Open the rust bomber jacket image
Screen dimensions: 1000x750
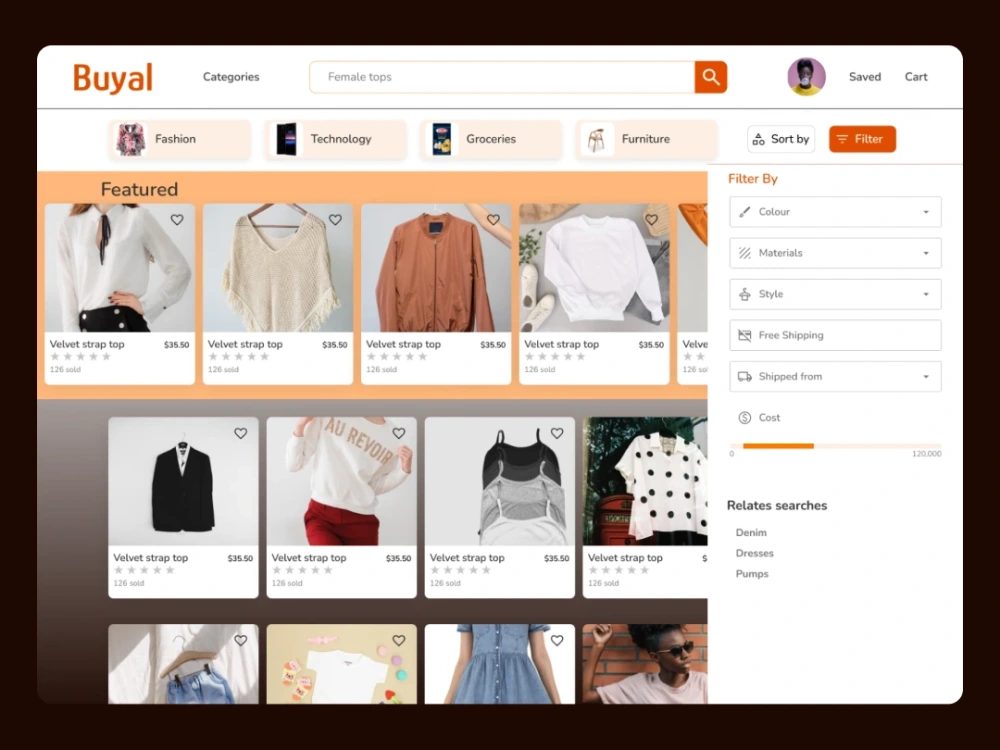click(436, 268)
